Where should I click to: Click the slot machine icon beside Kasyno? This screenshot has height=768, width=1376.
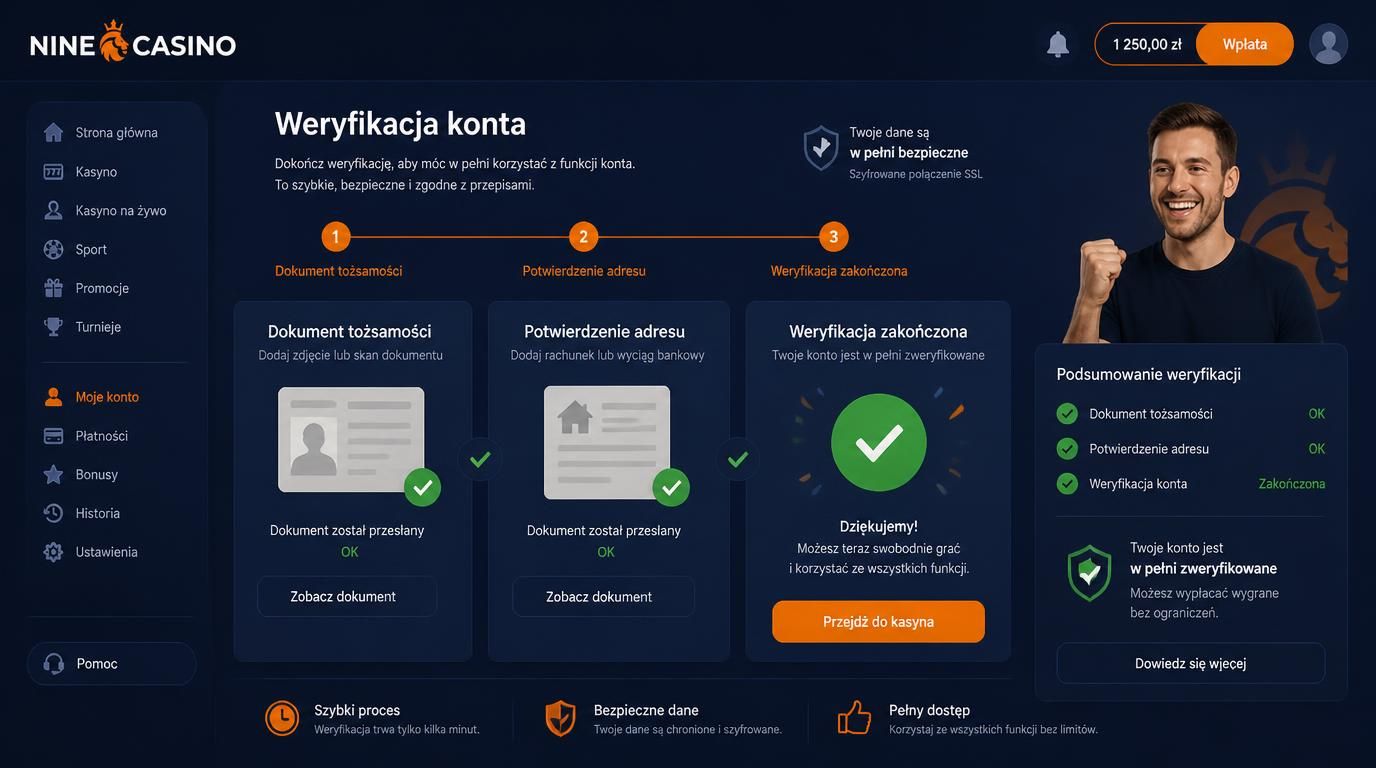(x=53, y=171)
